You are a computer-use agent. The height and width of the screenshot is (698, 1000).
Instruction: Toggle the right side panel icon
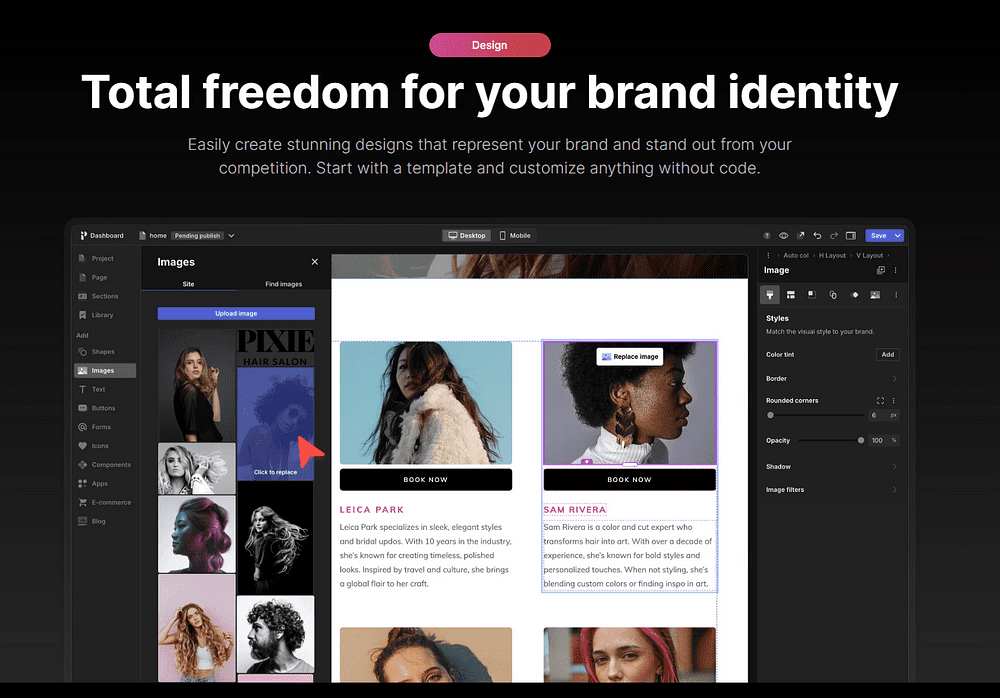click(x=851, y=235)
